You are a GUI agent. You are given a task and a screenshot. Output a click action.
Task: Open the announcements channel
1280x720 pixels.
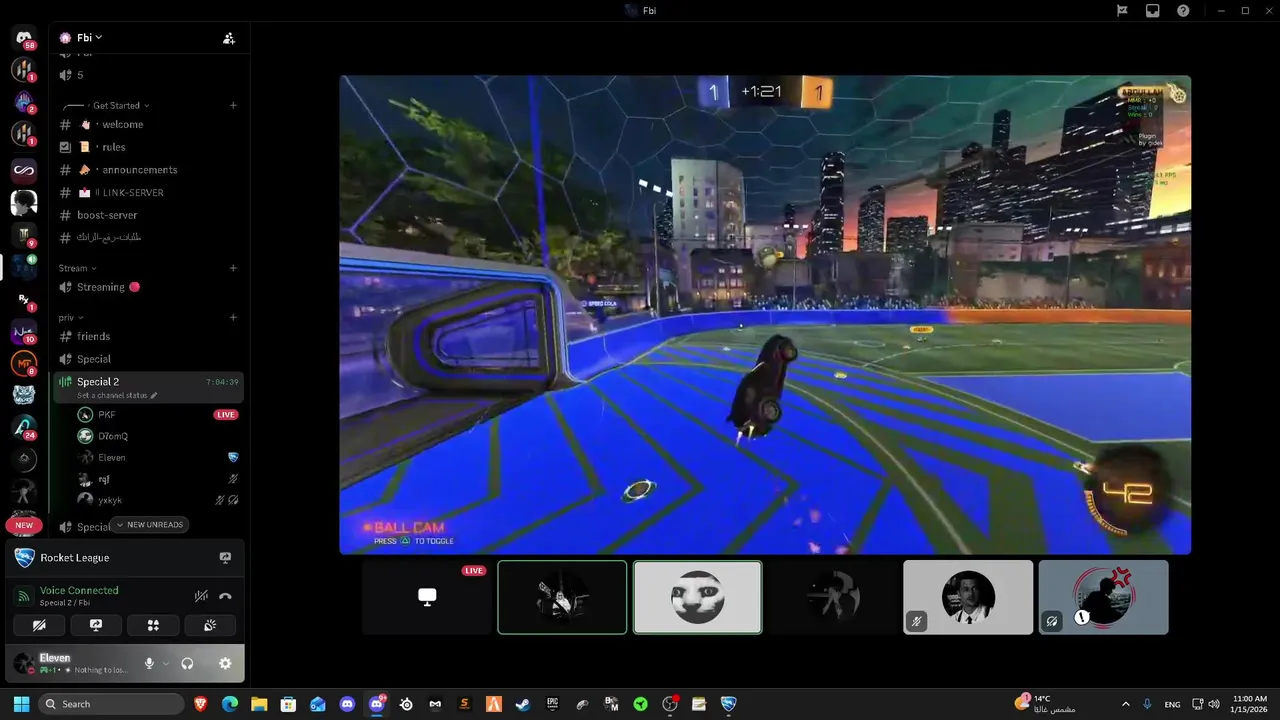(x=148, y=170)
